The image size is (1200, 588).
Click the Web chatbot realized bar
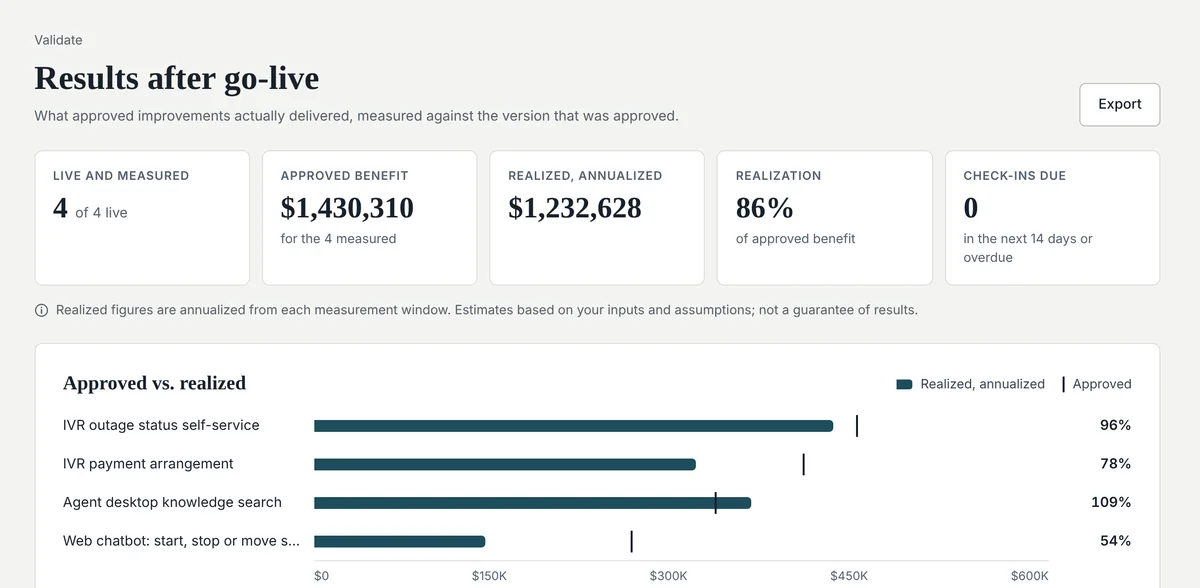(399, 542)
